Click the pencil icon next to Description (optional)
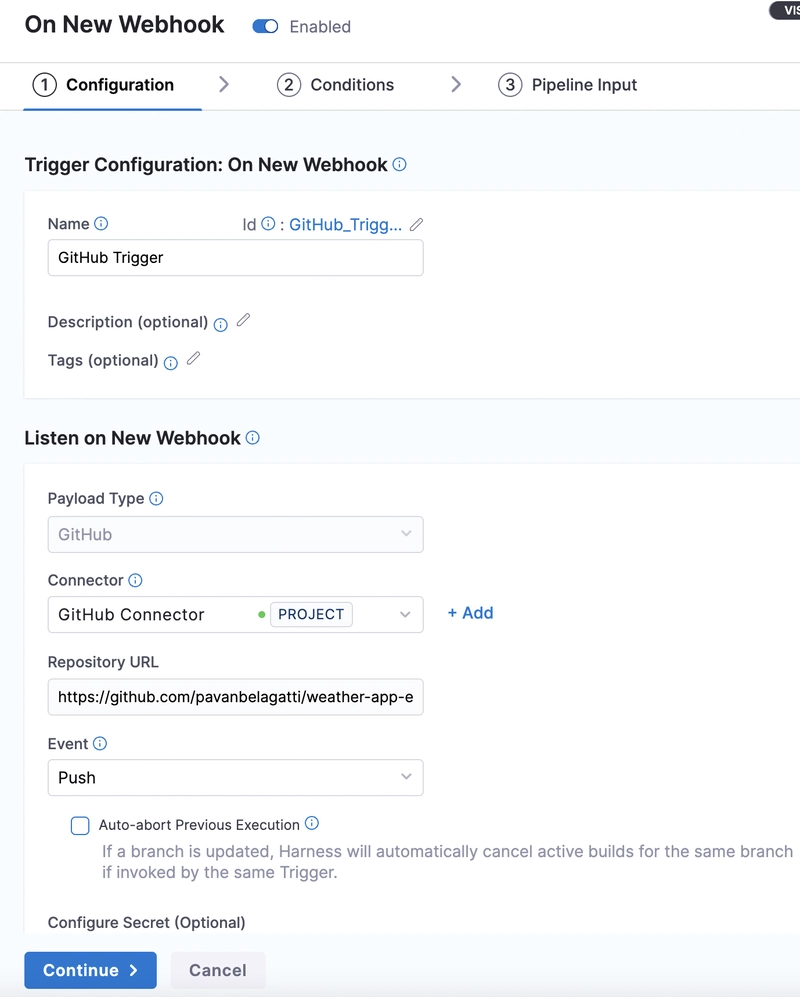This screenshot has height=997, width=800. coord(244,320)
